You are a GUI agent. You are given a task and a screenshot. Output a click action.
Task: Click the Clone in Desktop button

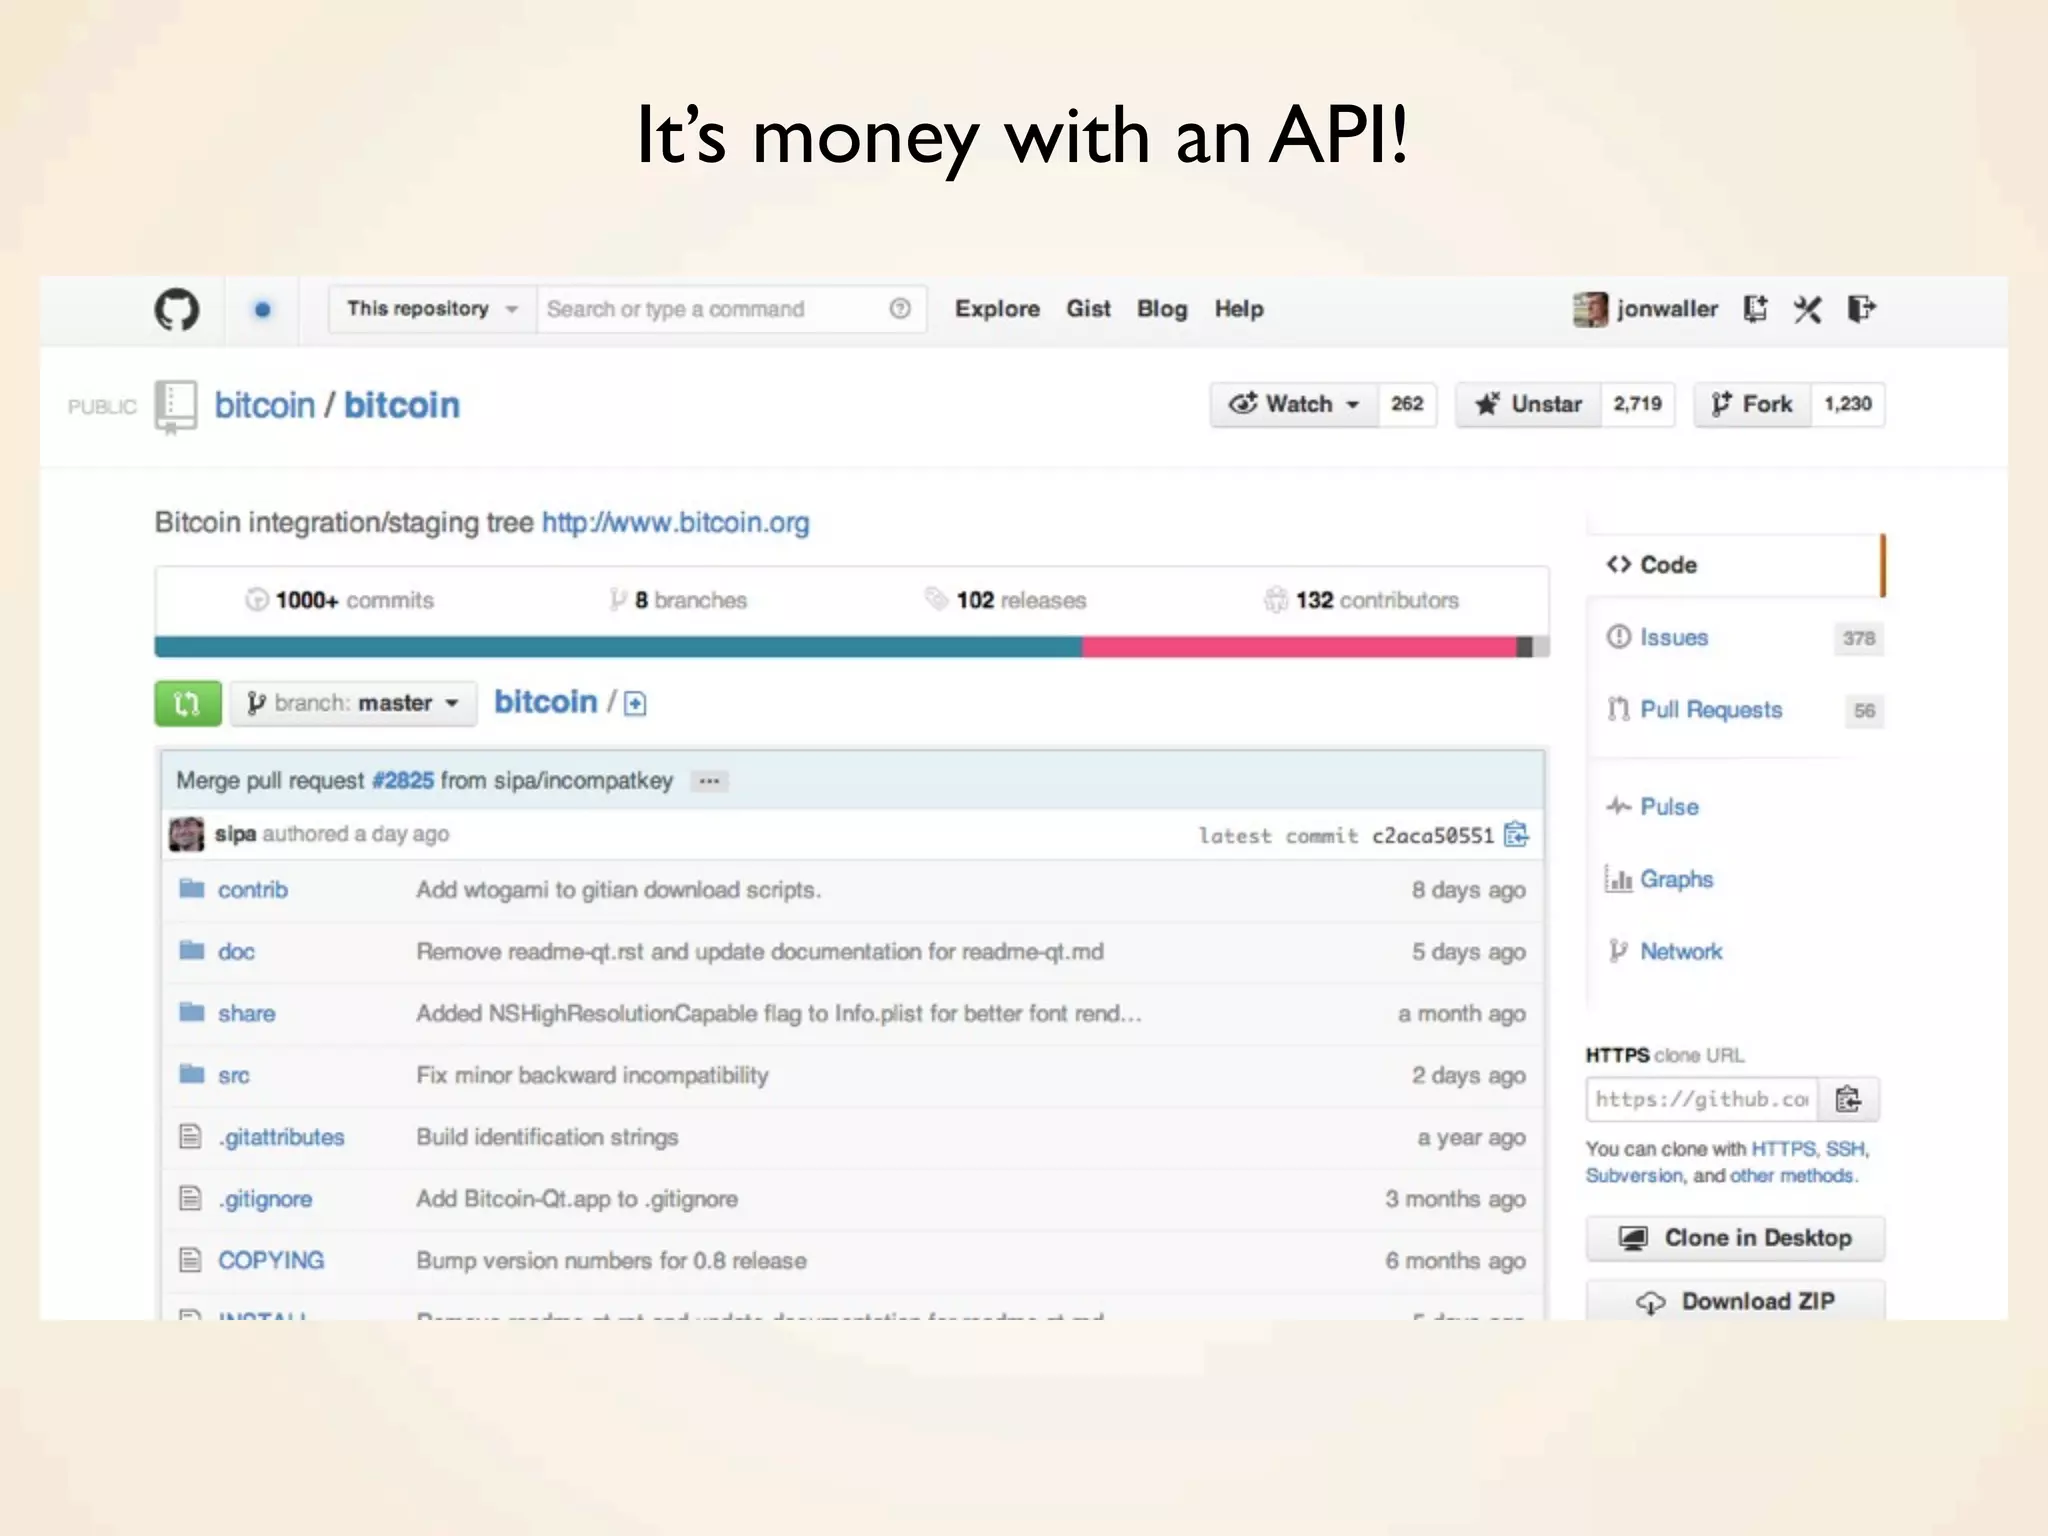1735,1238
